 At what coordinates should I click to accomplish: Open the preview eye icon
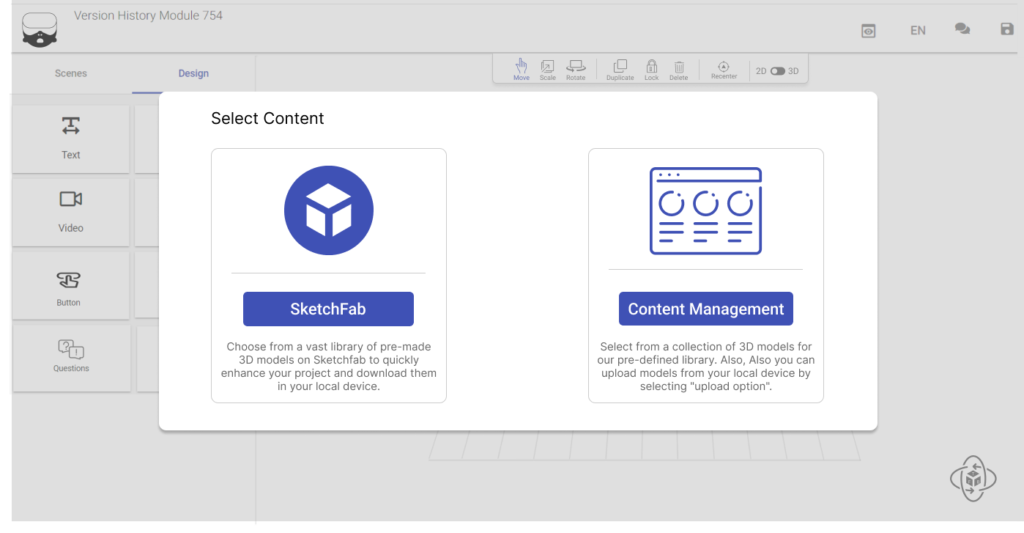(868, 31)
